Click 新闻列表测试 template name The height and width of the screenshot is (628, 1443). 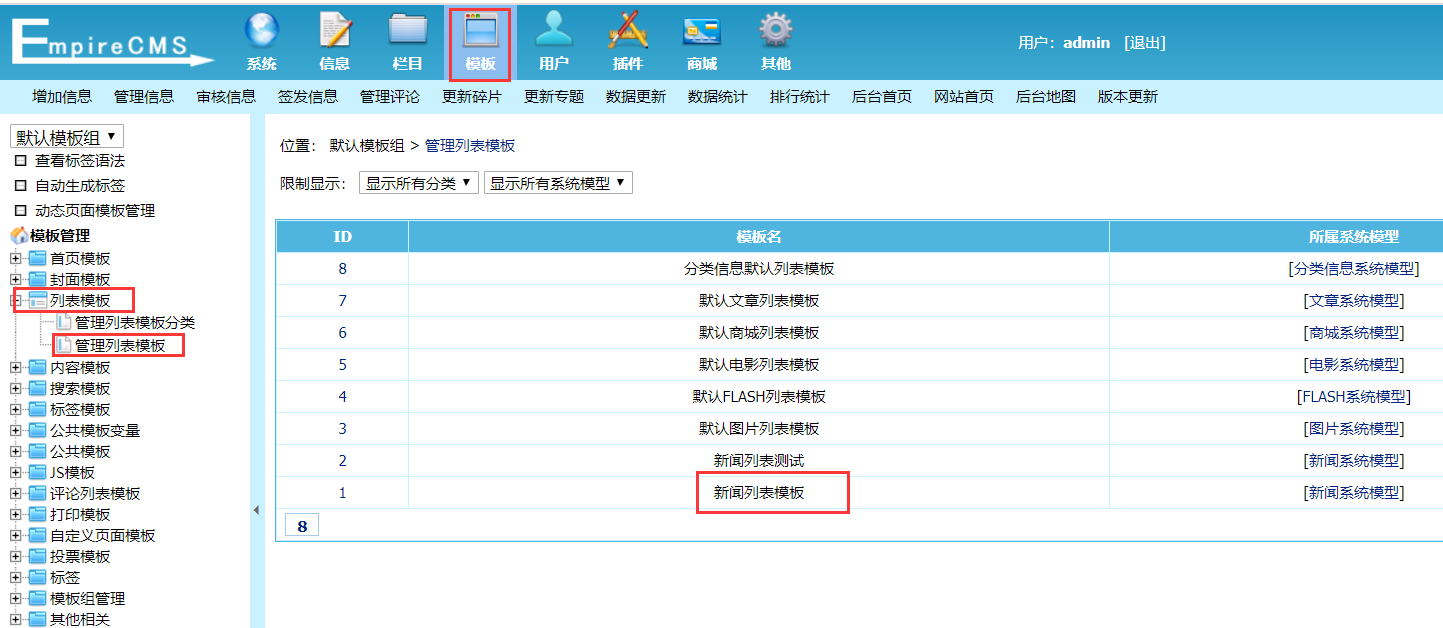tap(759, 460)
